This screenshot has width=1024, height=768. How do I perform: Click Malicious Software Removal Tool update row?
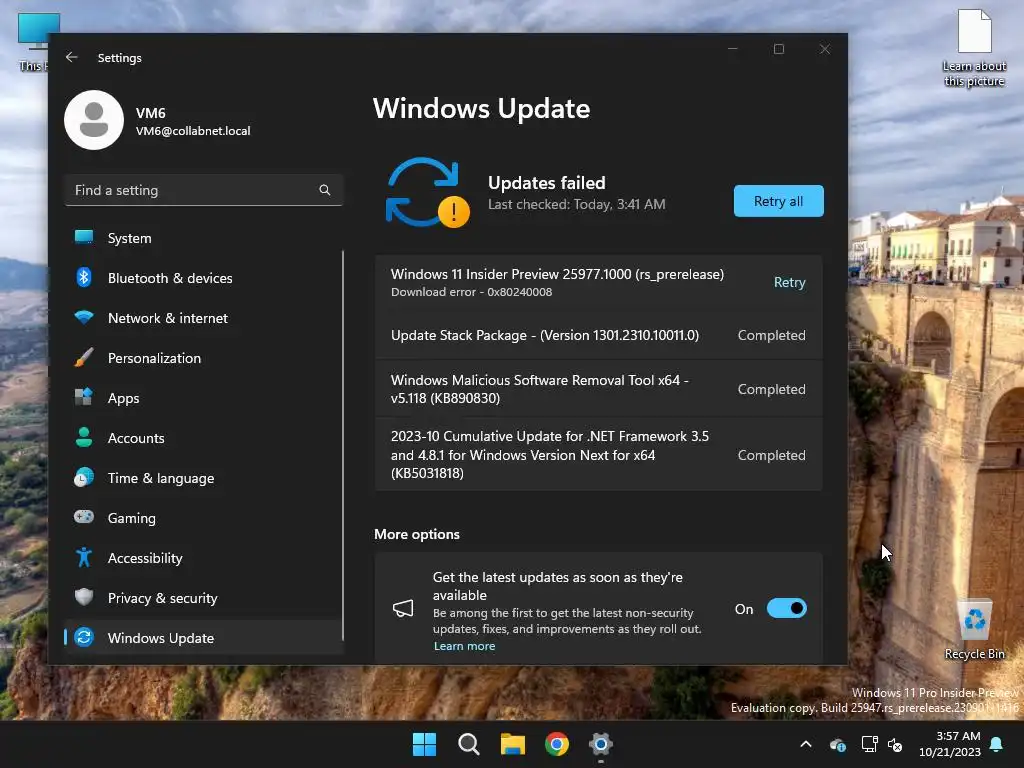click(x=598, y=389)
